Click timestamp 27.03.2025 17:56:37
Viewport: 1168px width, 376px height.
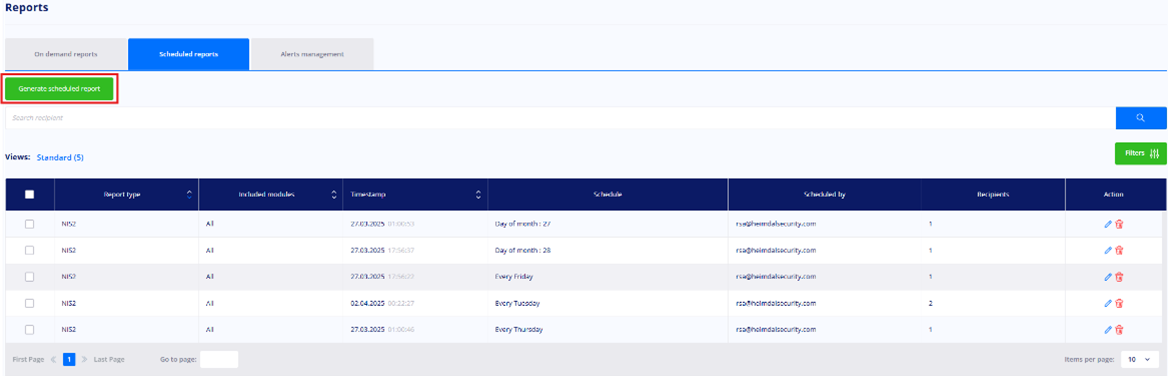tap(382, 250)
